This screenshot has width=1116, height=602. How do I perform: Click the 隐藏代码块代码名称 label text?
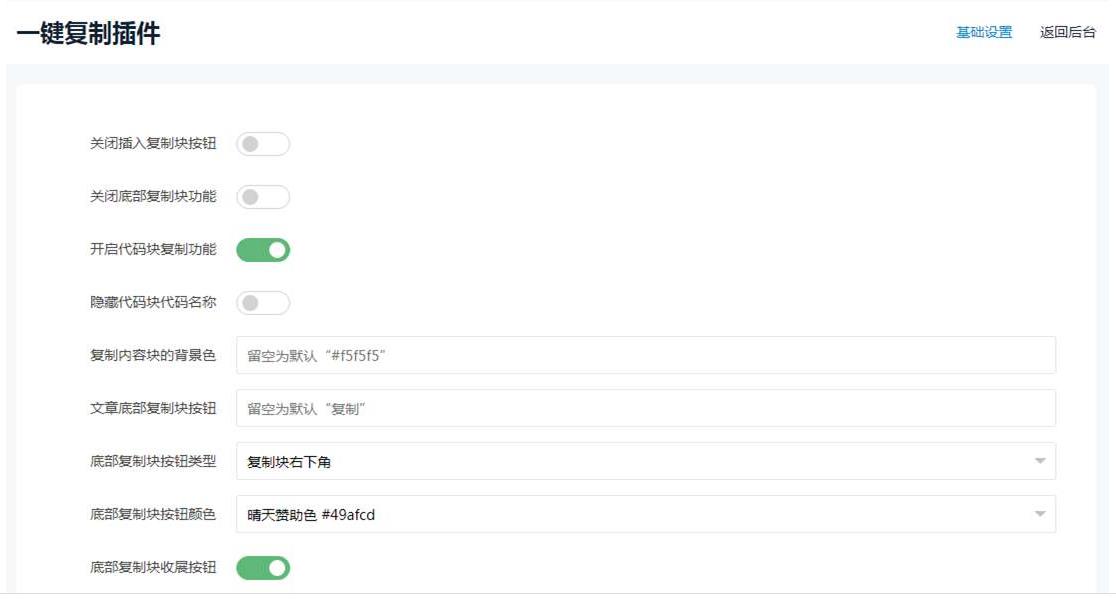click(x=153, y=302)
